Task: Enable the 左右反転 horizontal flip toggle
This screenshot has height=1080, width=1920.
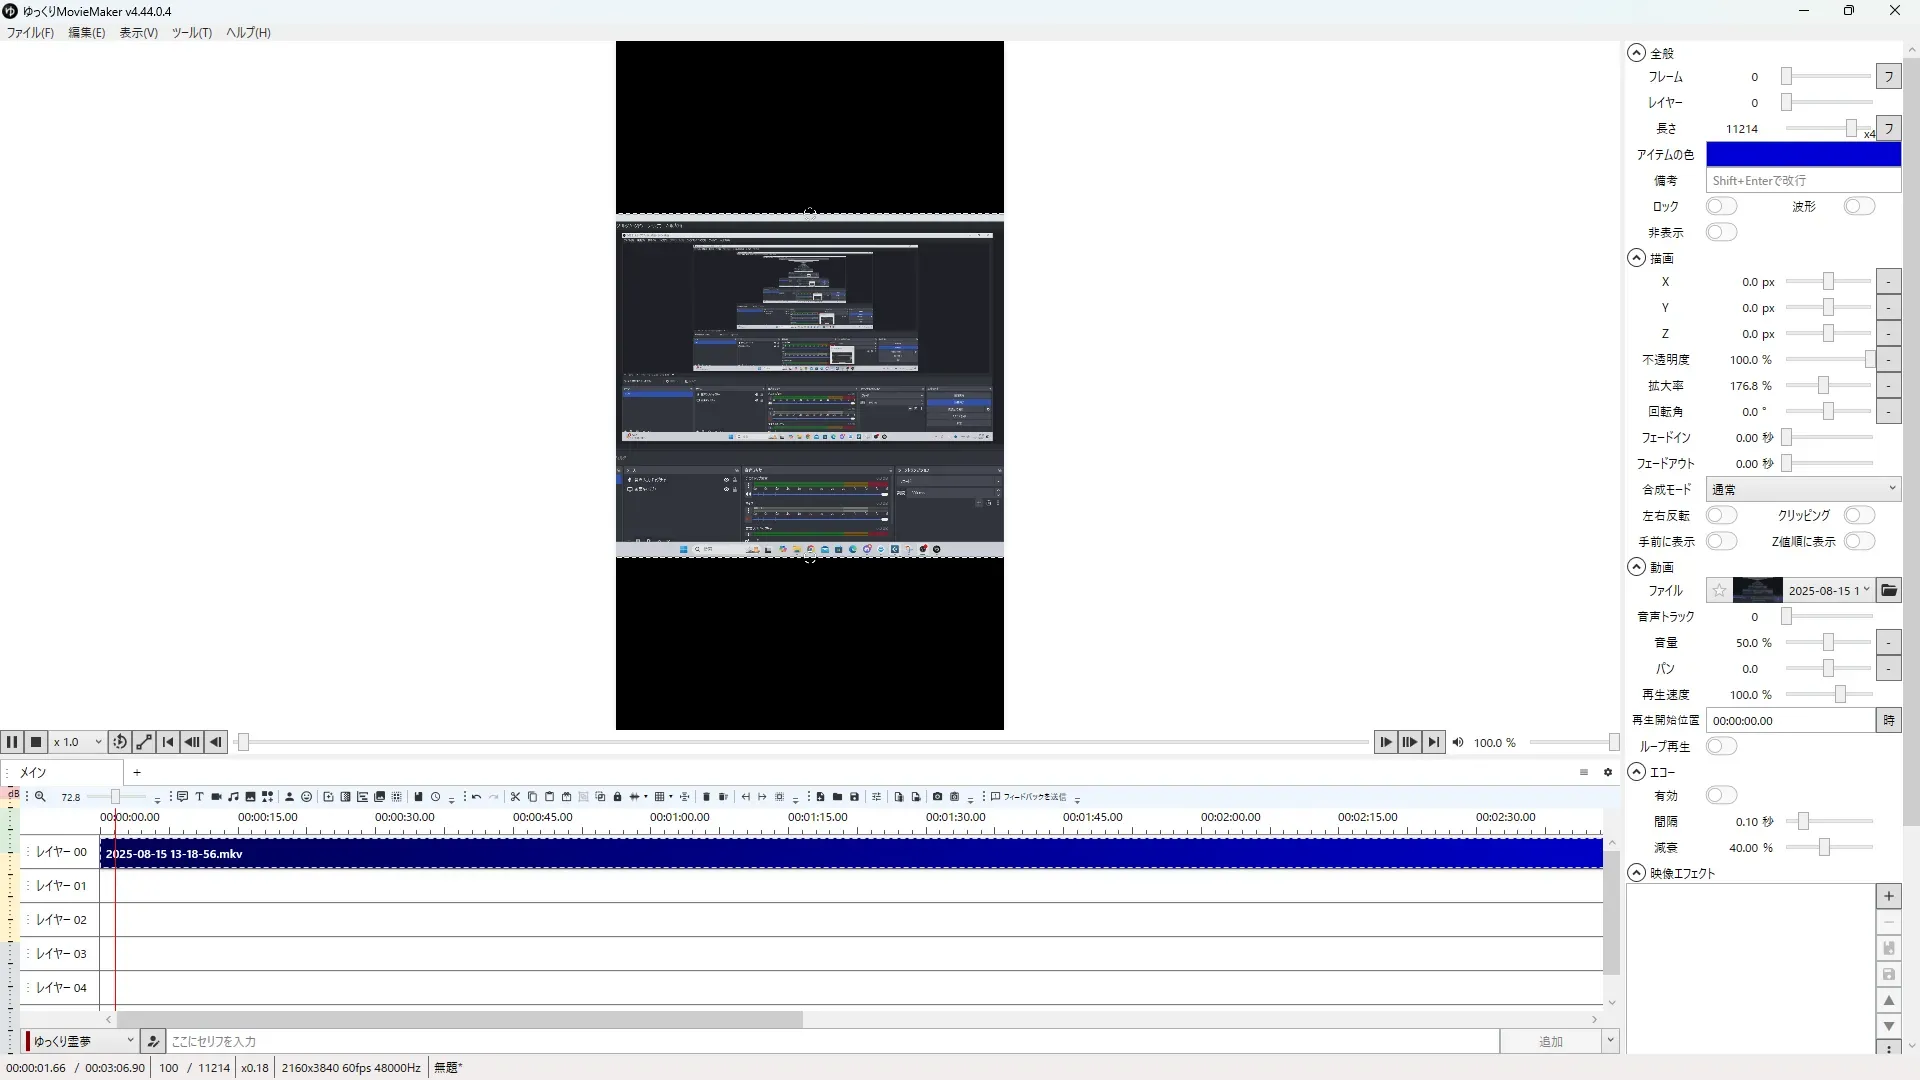Action: click(1721, 515)
